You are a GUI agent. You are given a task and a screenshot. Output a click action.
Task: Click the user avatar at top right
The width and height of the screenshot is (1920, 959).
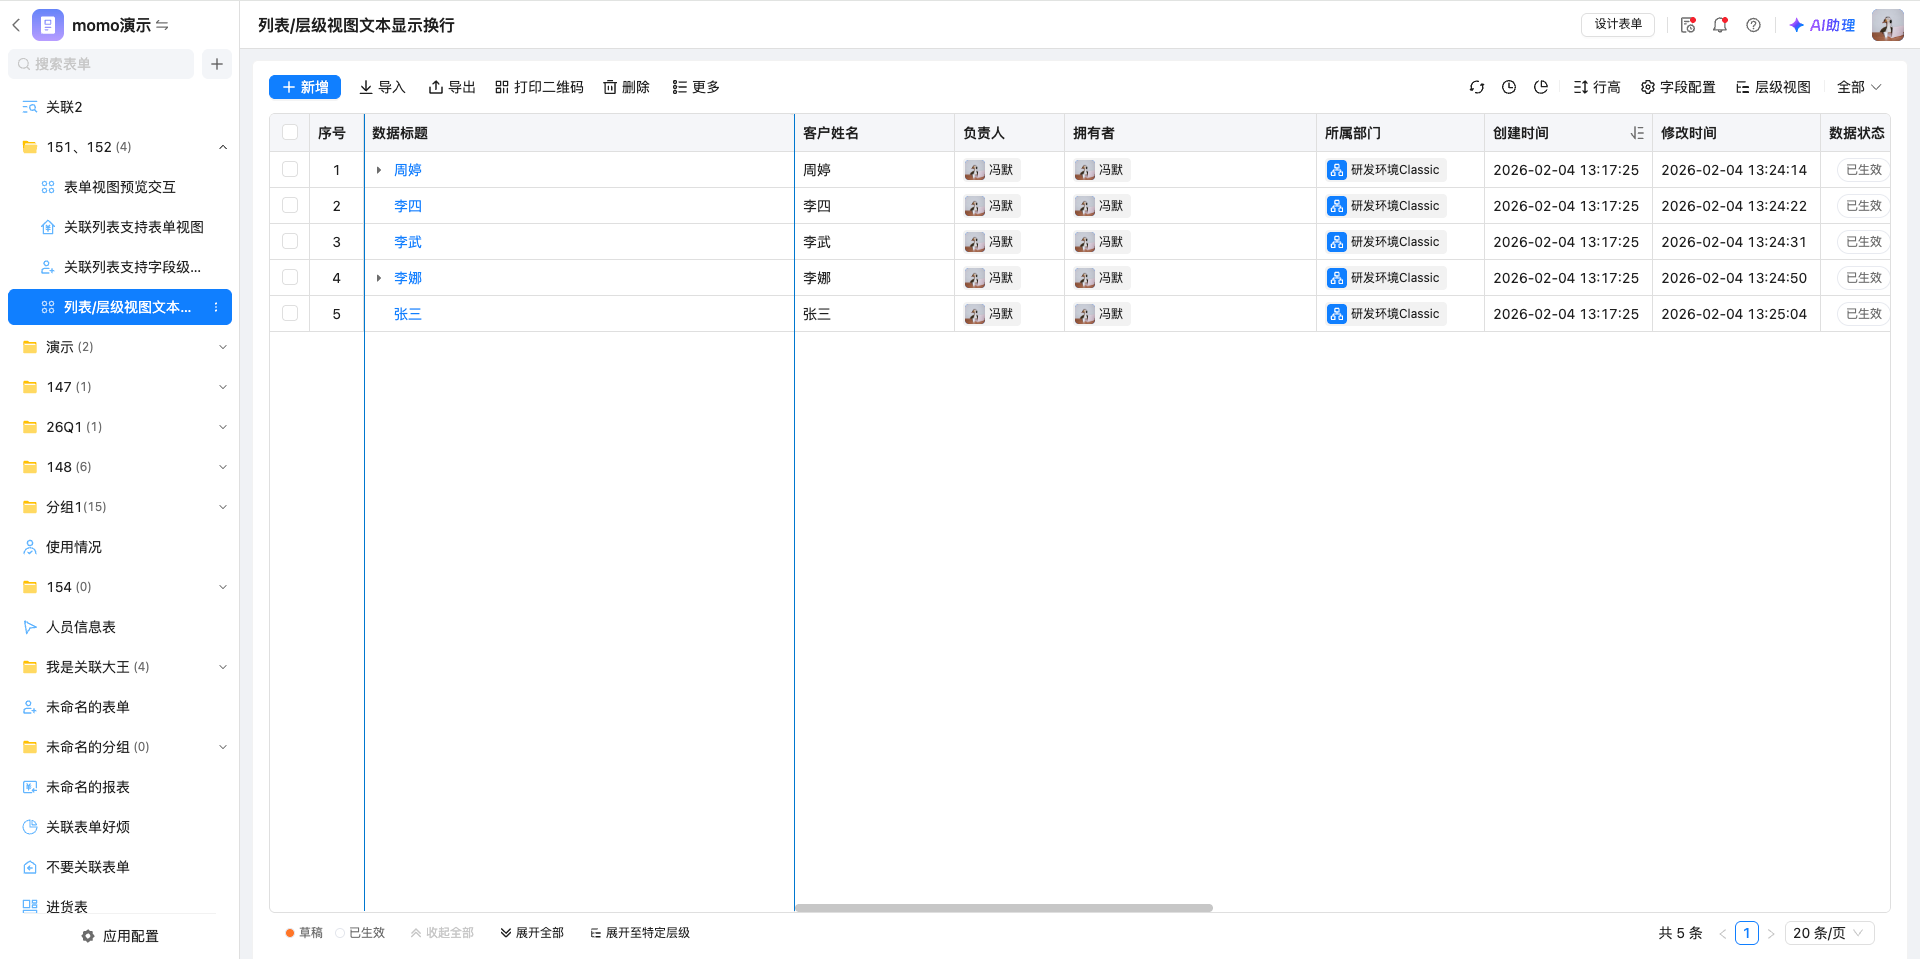1888,25
